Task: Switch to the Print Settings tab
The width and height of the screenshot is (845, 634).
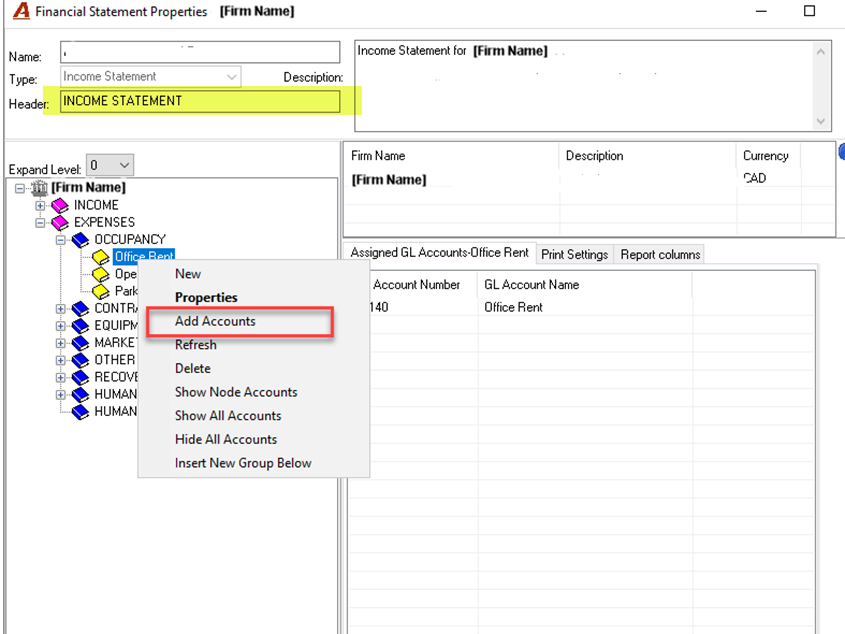Action: tap(574, 254)
